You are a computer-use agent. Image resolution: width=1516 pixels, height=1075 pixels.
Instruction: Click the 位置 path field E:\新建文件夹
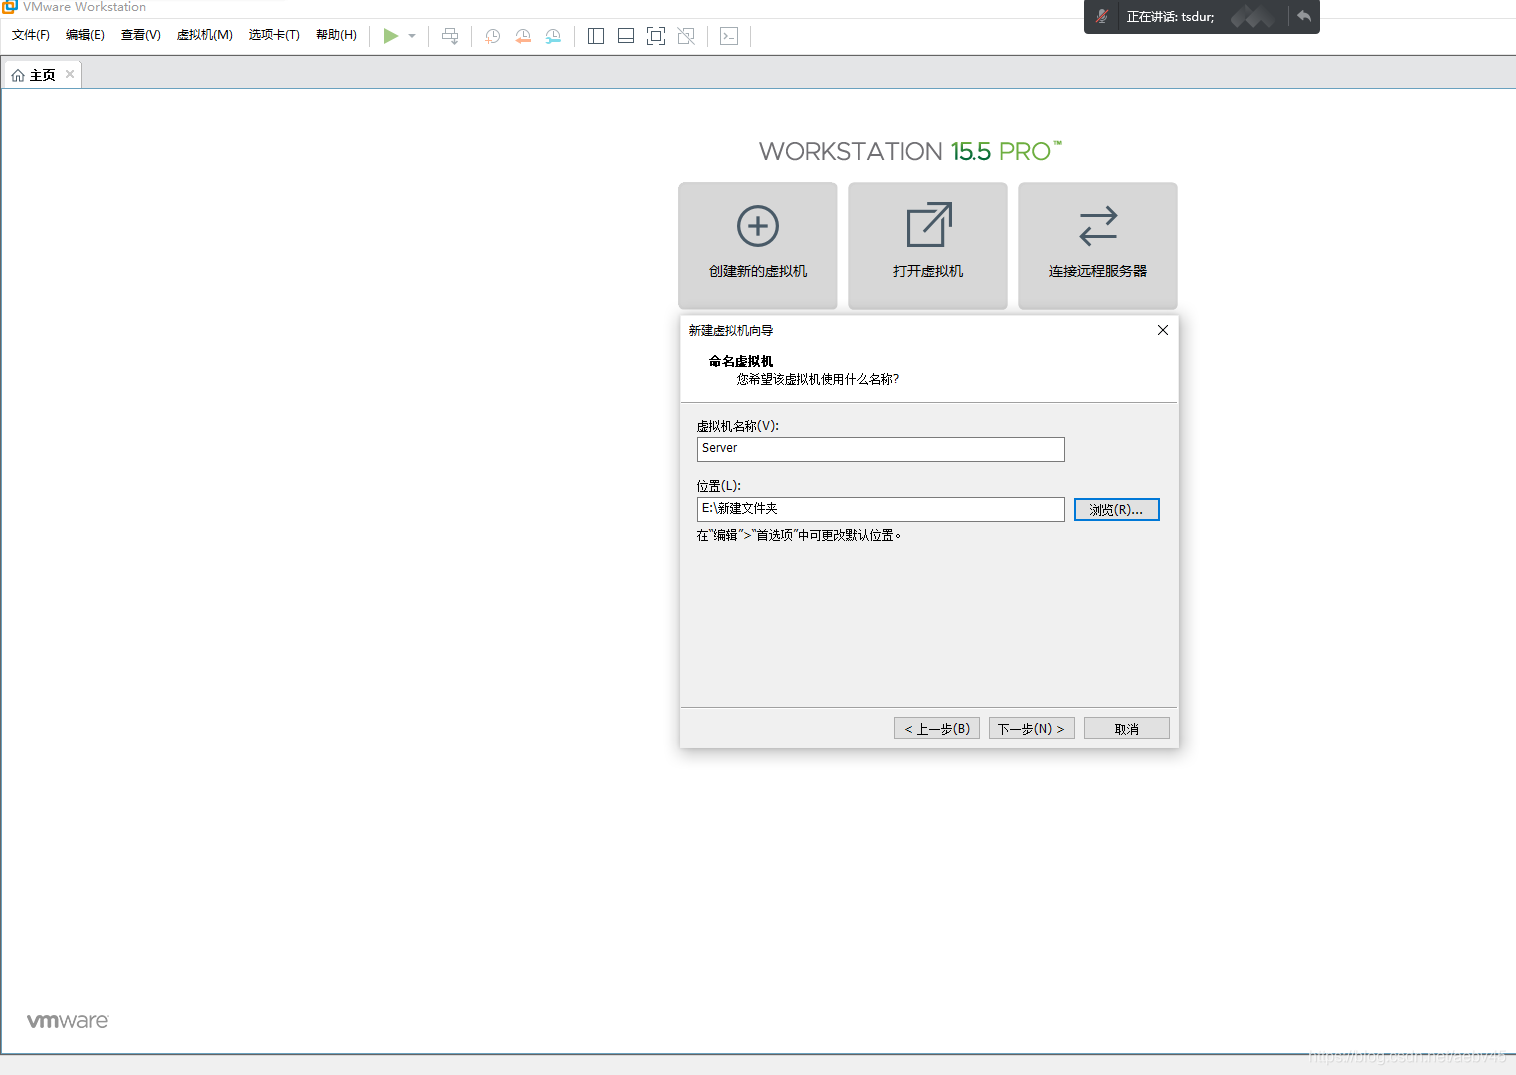(880, 509)
